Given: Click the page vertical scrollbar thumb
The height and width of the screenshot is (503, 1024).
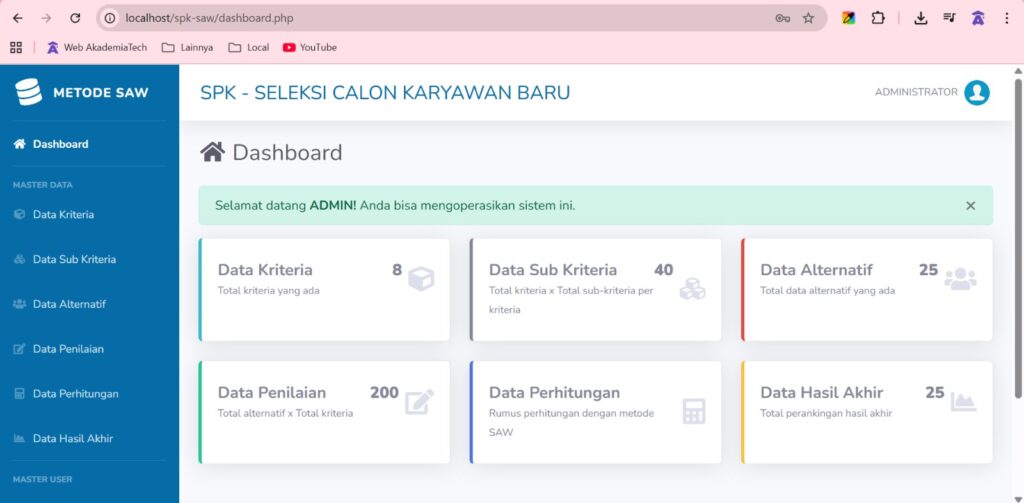Looking at the screenshot, I should click(x=1018, y=238).
